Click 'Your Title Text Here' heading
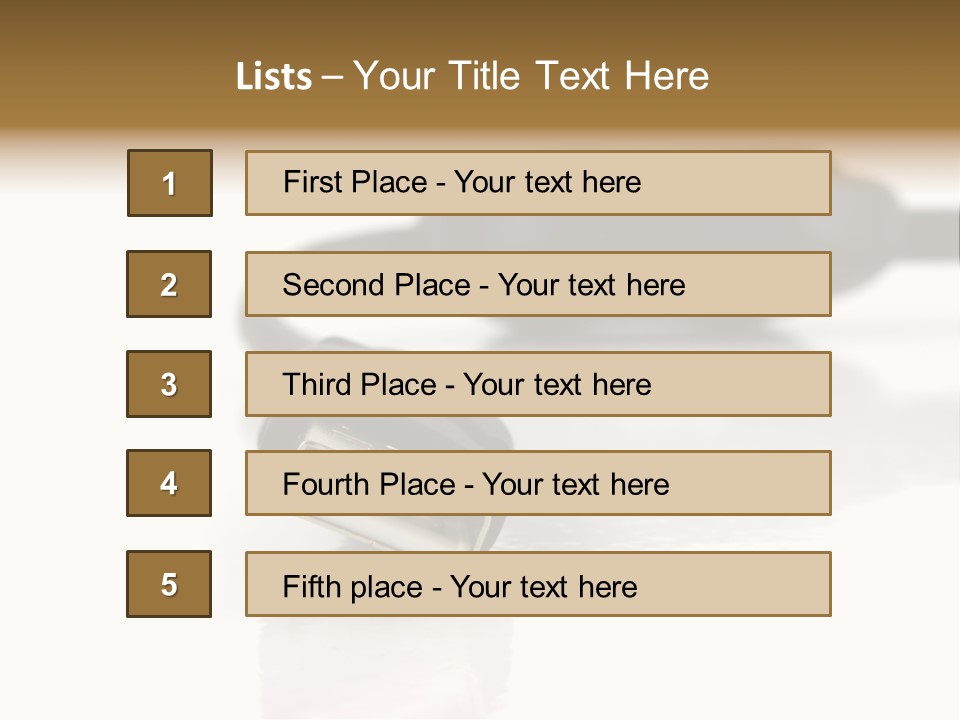 pyautogui.click(x=531, y=76)
